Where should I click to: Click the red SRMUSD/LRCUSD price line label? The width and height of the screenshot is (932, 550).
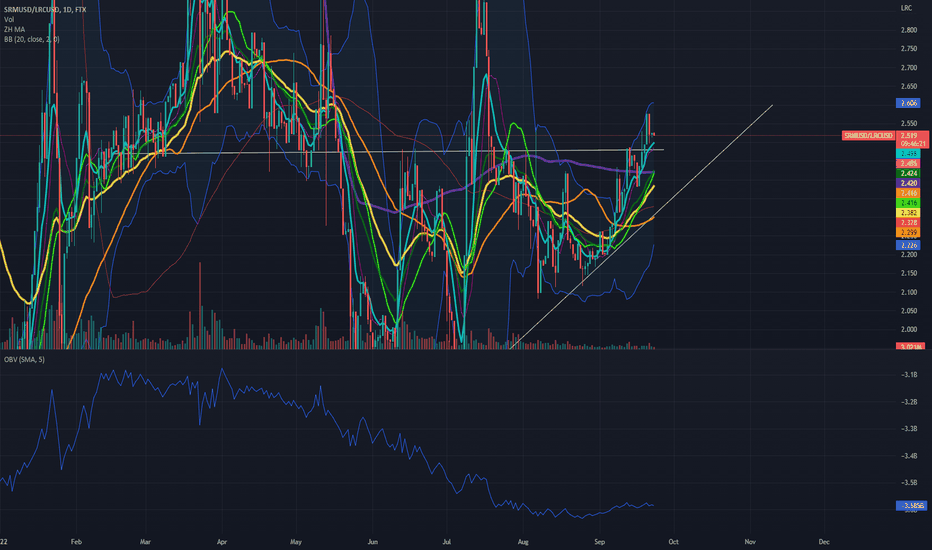(868, 136)
